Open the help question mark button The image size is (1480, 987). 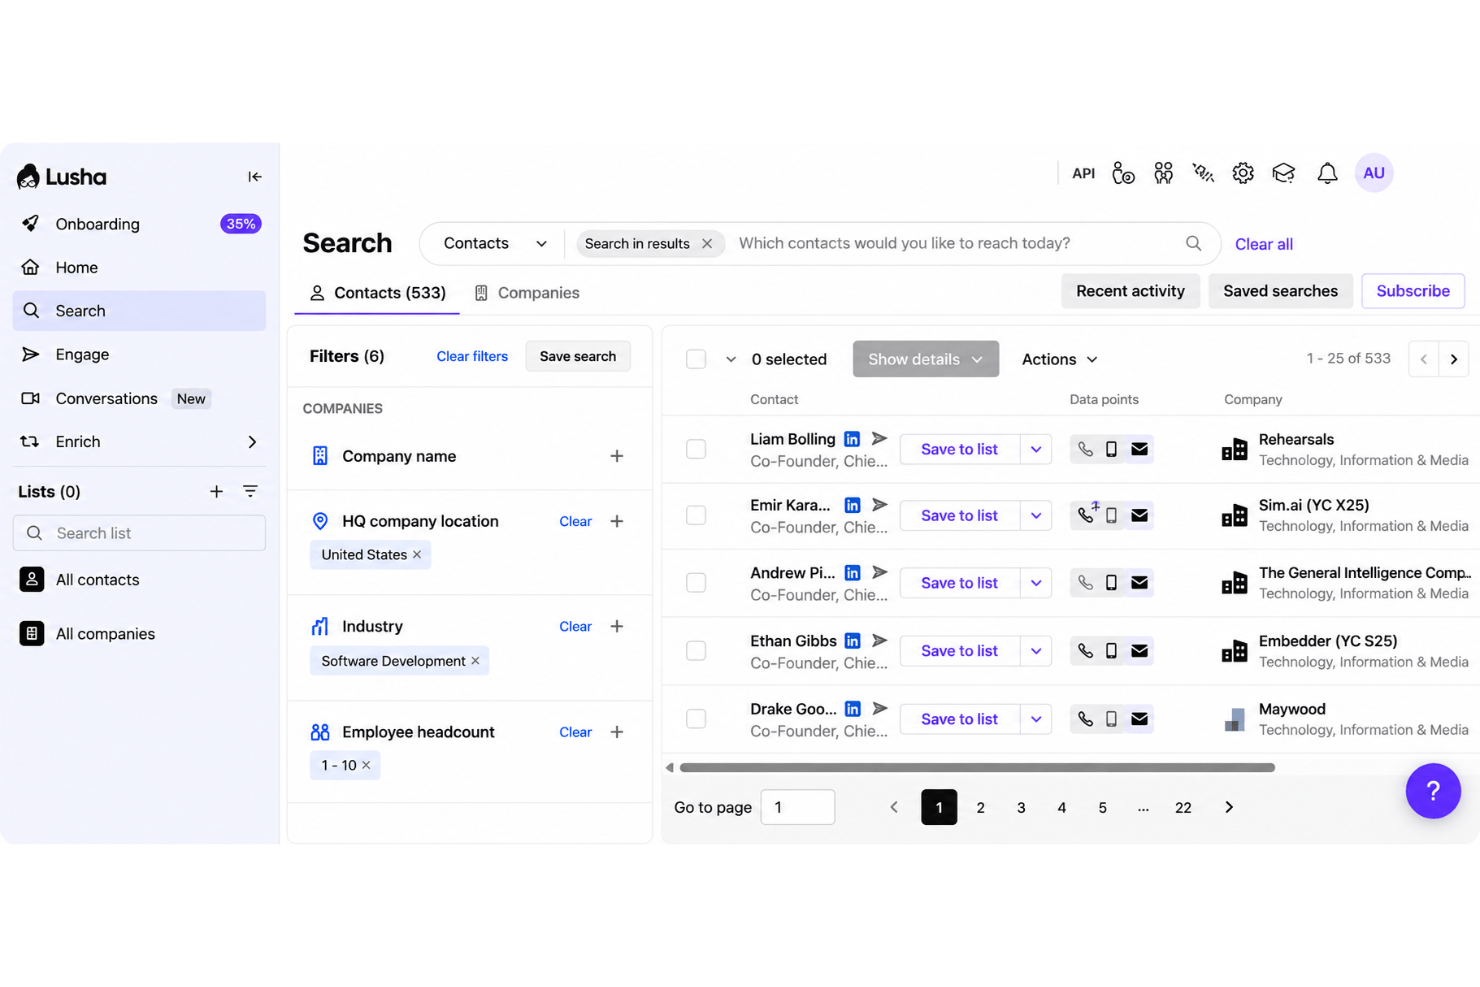click(1433, 791)
